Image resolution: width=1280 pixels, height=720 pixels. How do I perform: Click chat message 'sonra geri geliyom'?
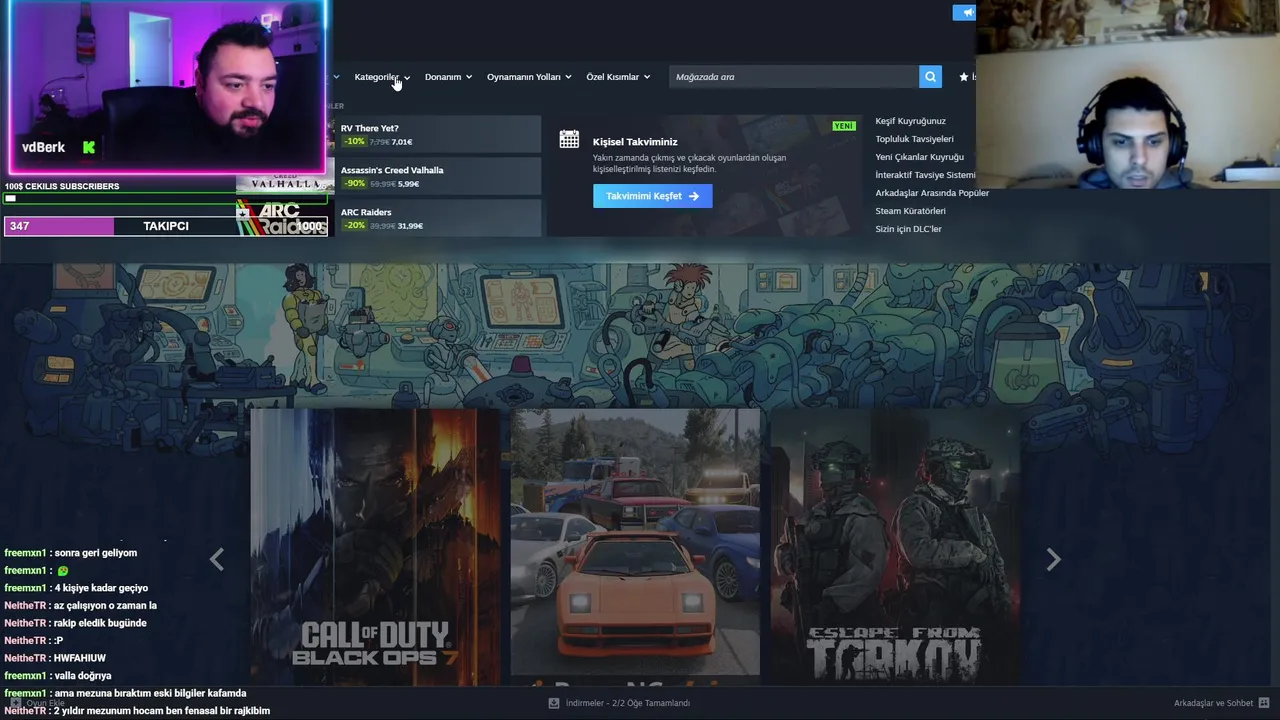pyautogui.click(x=96, y=553)
